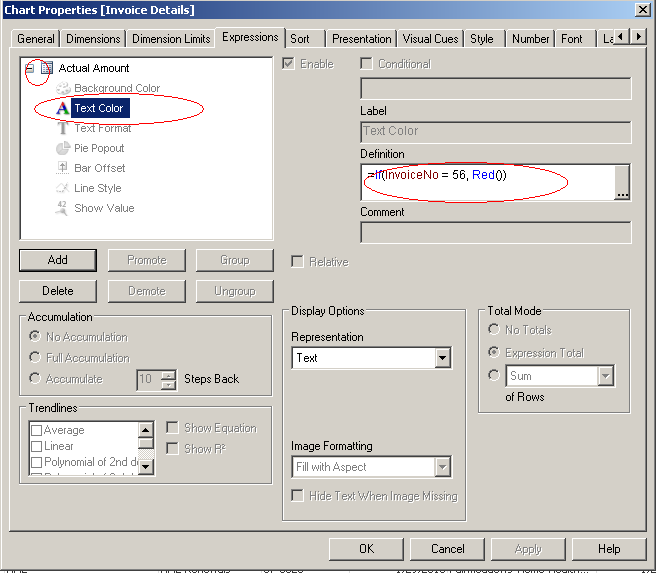
Task: Click the Actual Amount expression table icon
Action: [47, 68]
